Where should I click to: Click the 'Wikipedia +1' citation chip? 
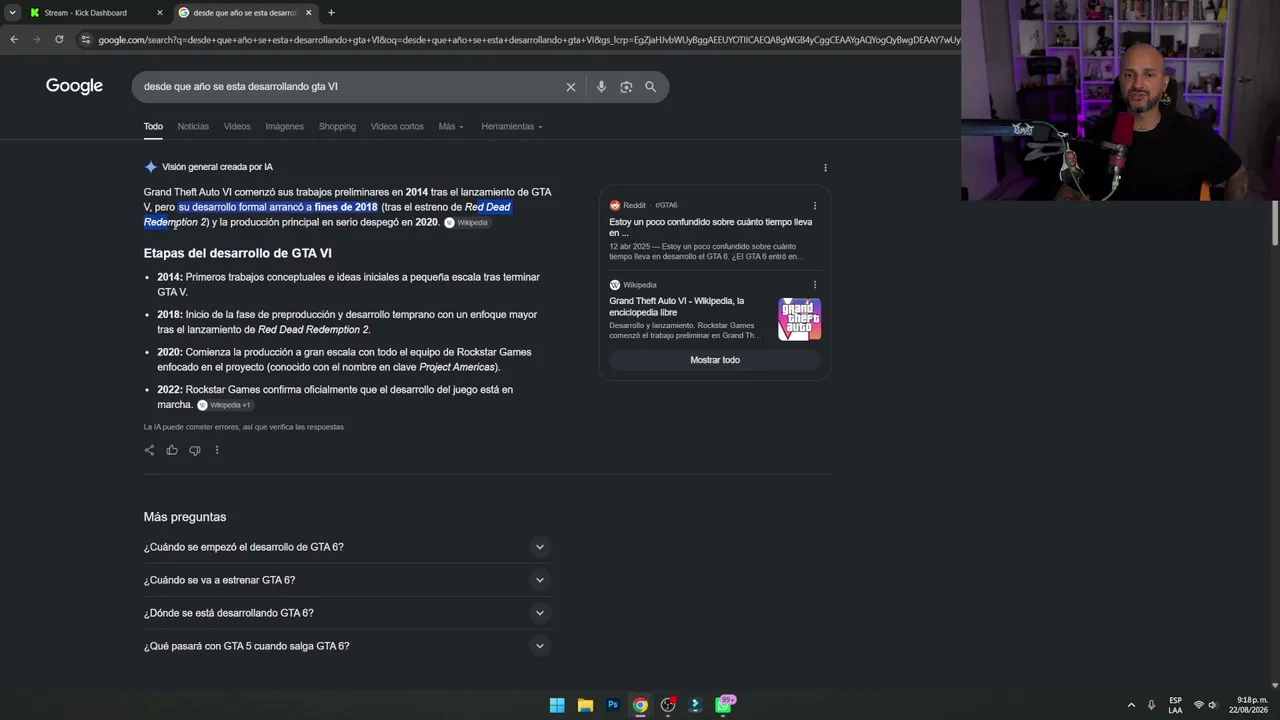(x=225, y=405)
